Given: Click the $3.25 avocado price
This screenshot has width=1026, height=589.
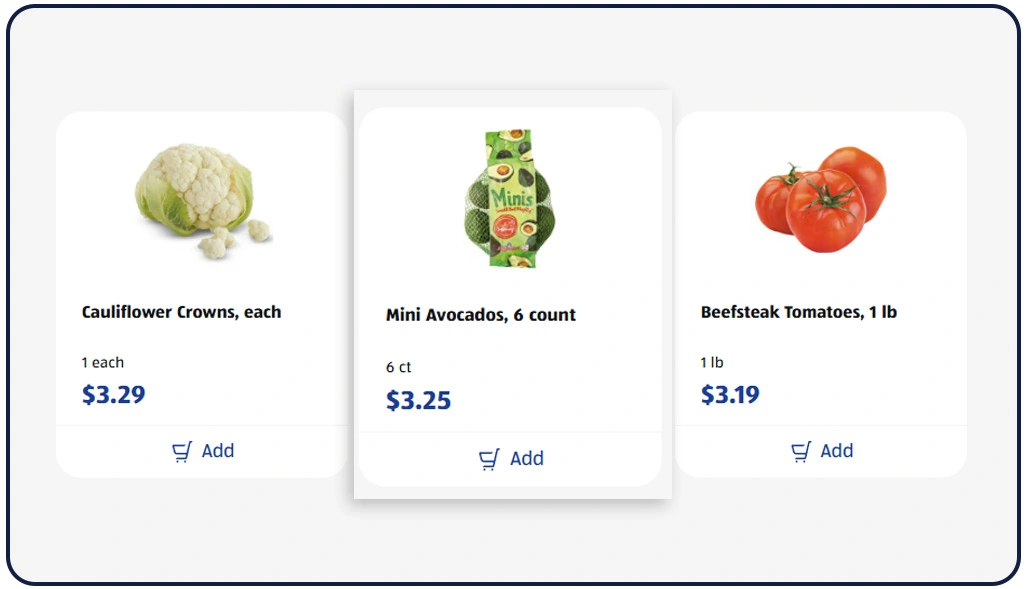Looking at the screenshot, I should [x=418, y=400].
